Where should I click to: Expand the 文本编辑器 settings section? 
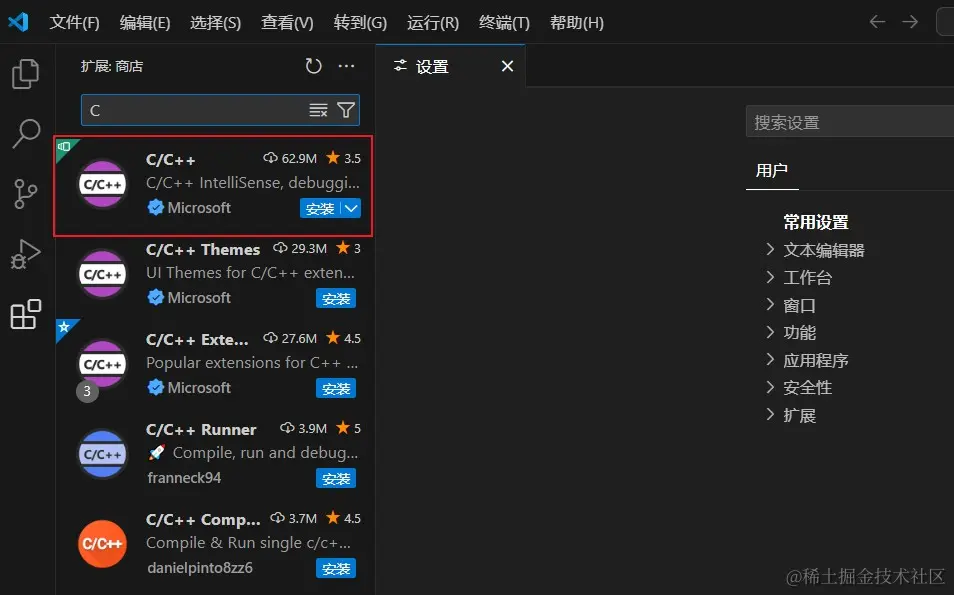click(x=770, y=249)
